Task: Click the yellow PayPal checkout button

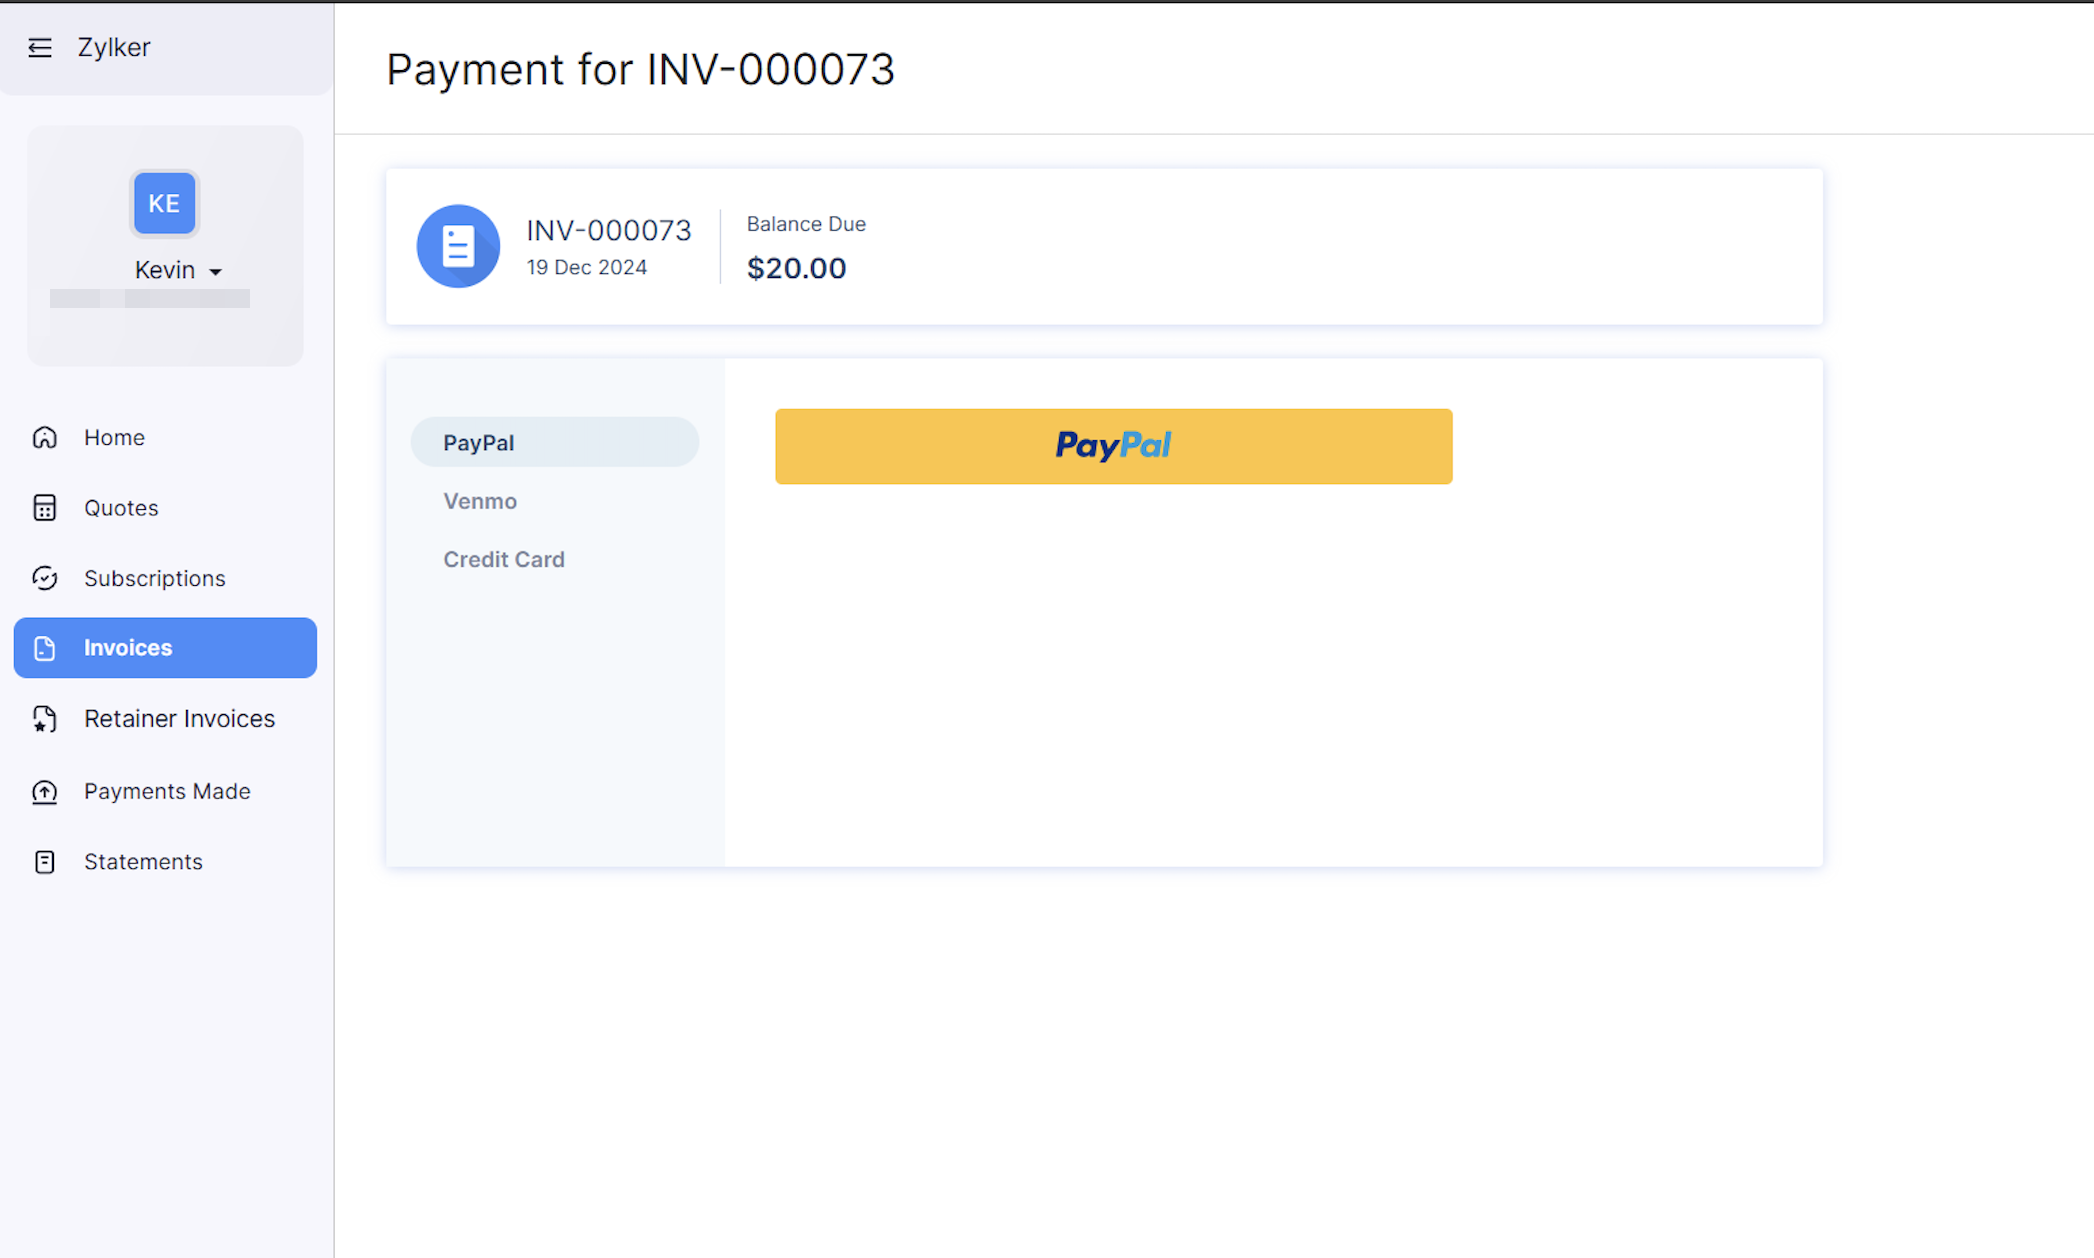Action: pyautogui.click(x=1113, y=446)
